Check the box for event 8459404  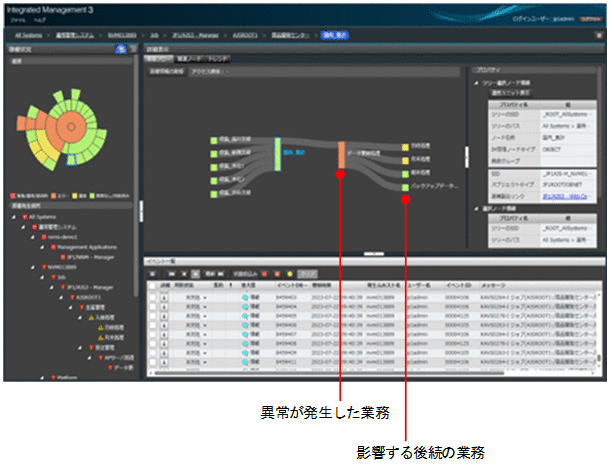[x=153, y=307]
